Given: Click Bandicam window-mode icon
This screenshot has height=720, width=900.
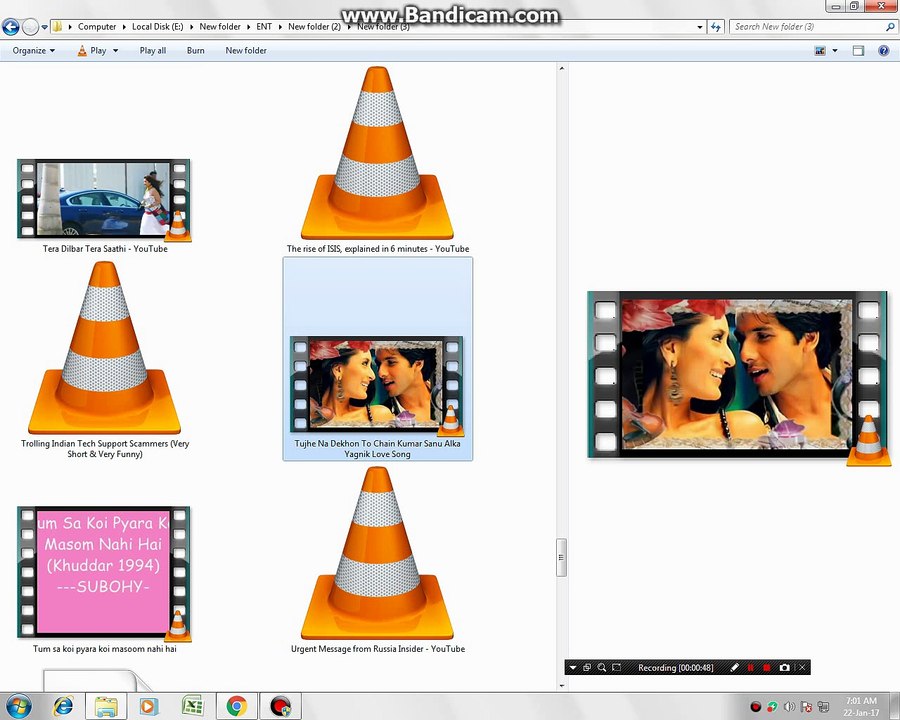Looking at the screenshot, I should (587, 668).
